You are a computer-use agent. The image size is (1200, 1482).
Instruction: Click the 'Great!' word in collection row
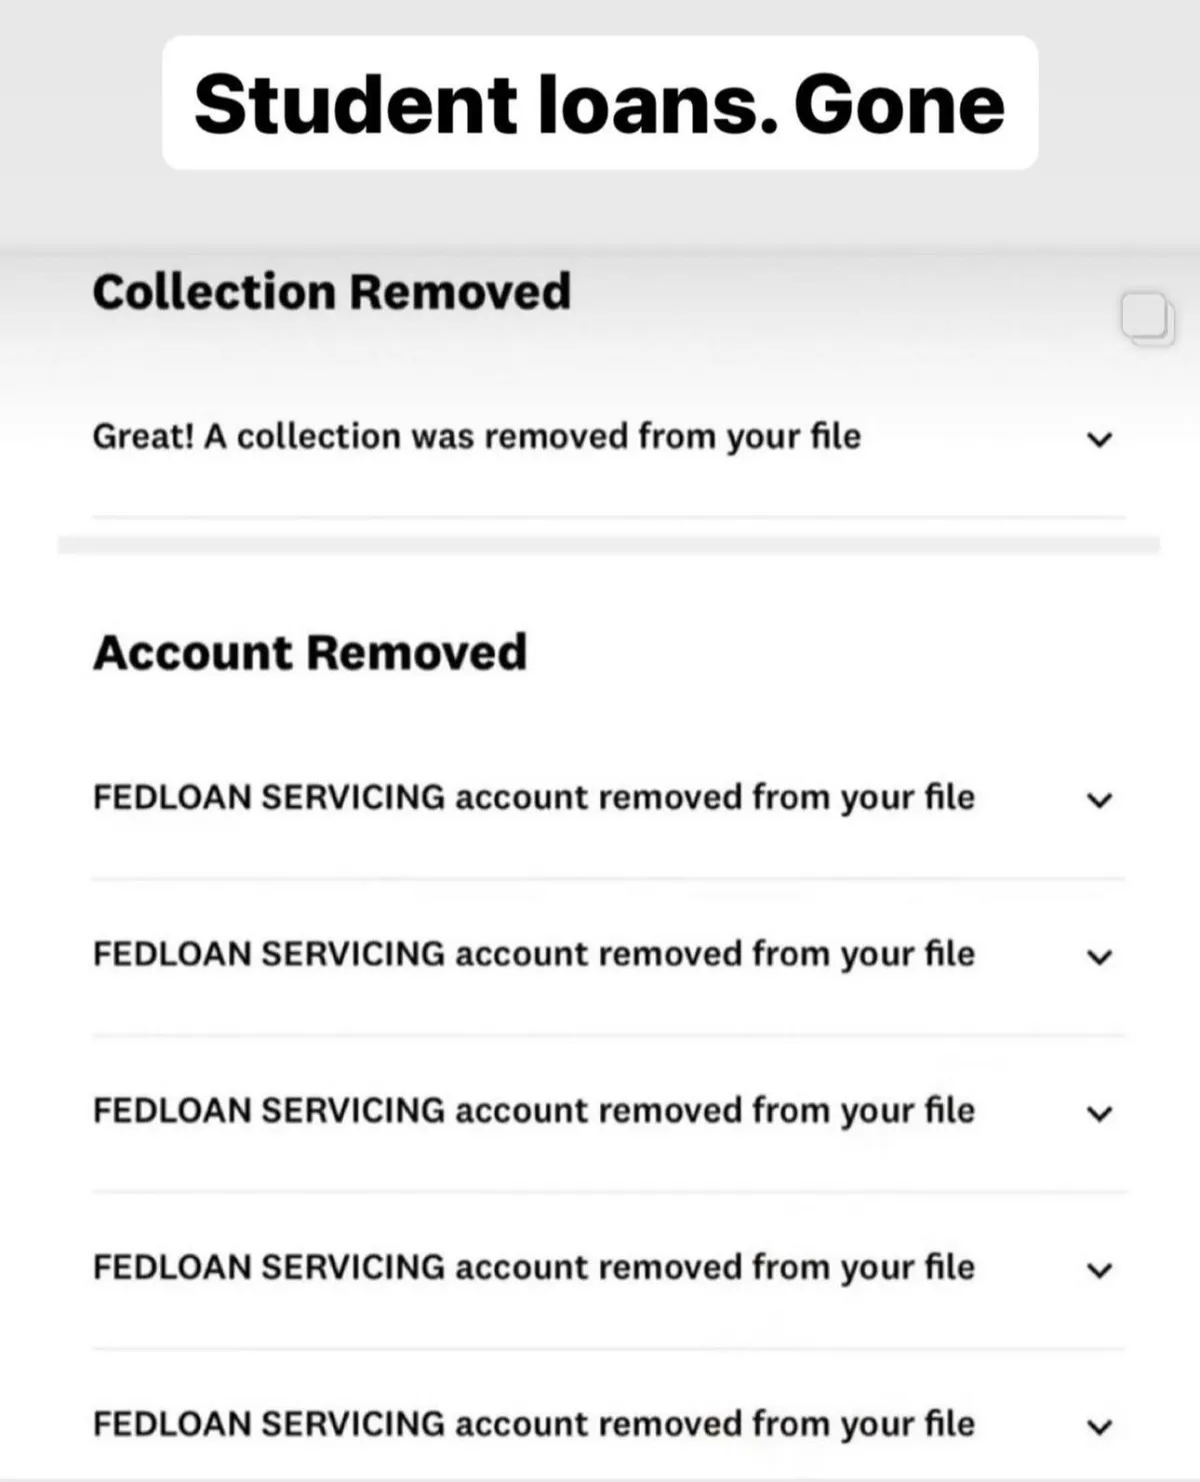[143, 437]
